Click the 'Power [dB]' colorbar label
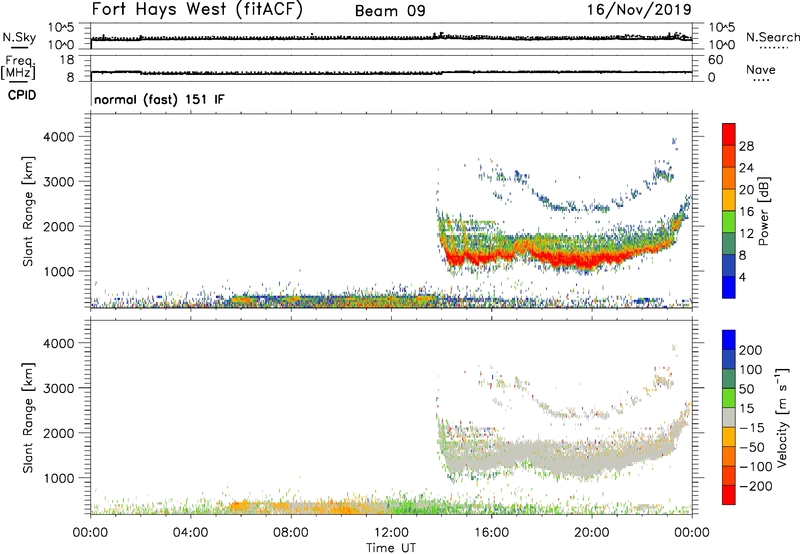 [763, 211]
